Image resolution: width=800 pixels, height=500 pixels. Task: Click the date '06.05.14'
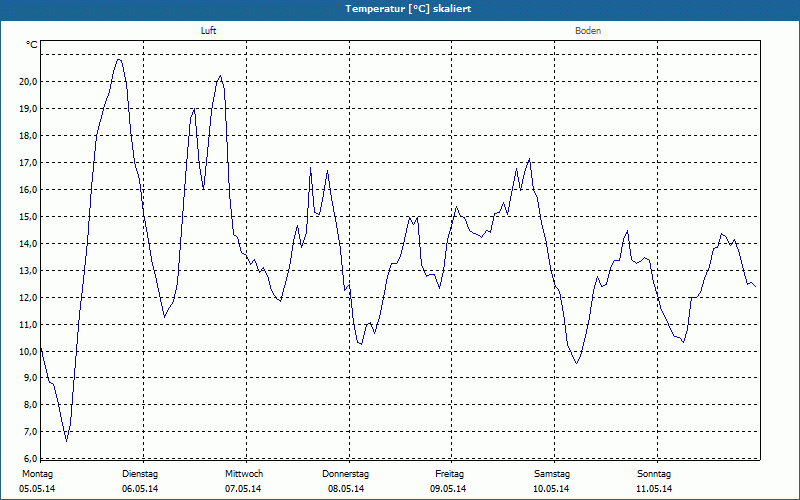pyautogui.click(x=140, y=489)
